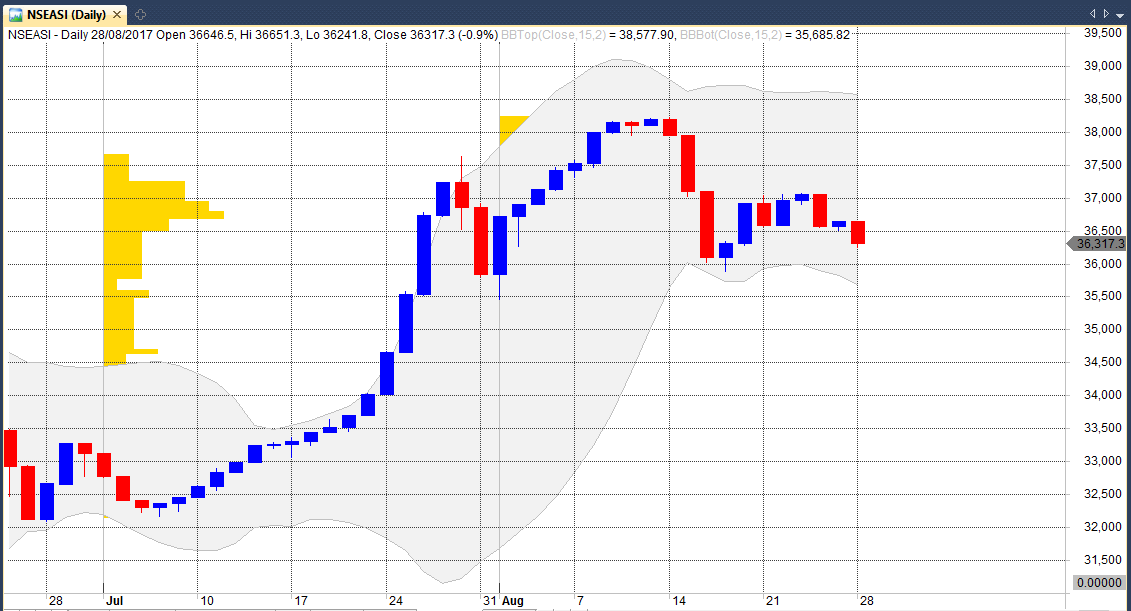Click the Aug label on the date axis
The image size is (1131, 611).
click(513, 601)
